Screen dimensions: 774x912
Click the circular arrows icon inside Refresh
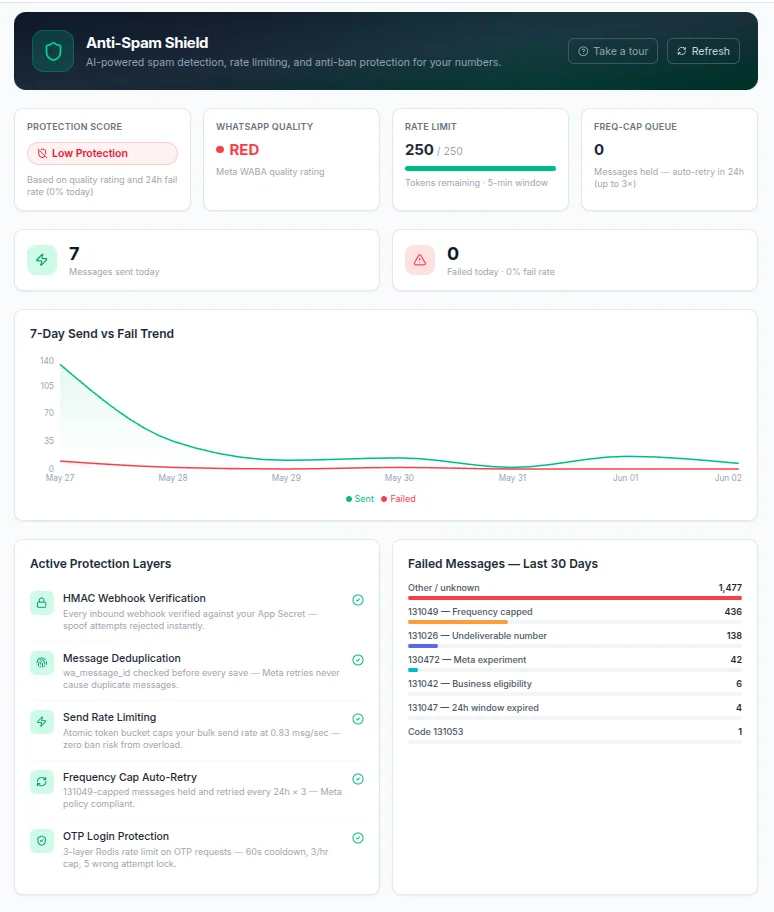682,51
